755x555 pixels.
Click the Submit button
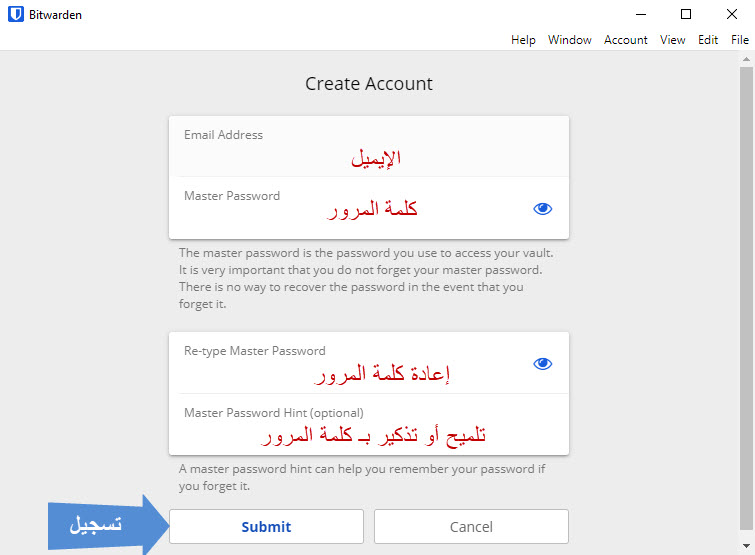coord(266,527)
